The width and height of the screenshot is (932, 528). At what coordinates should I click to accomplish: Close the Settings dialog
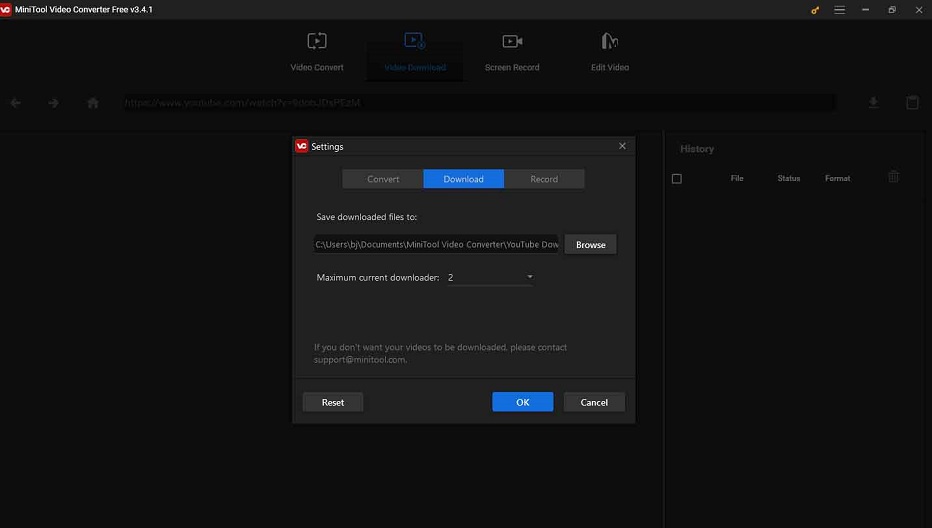click(622, 146)
